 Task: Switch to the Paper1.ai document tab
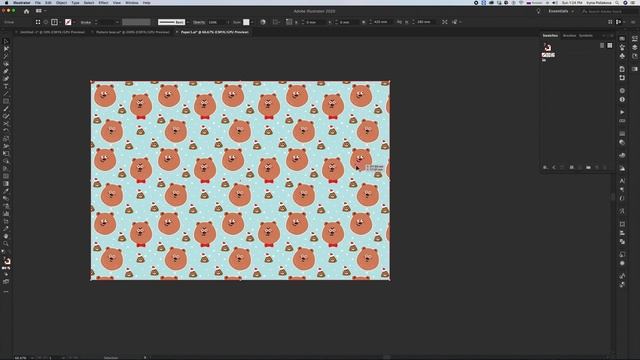click(x=214, y=32)
